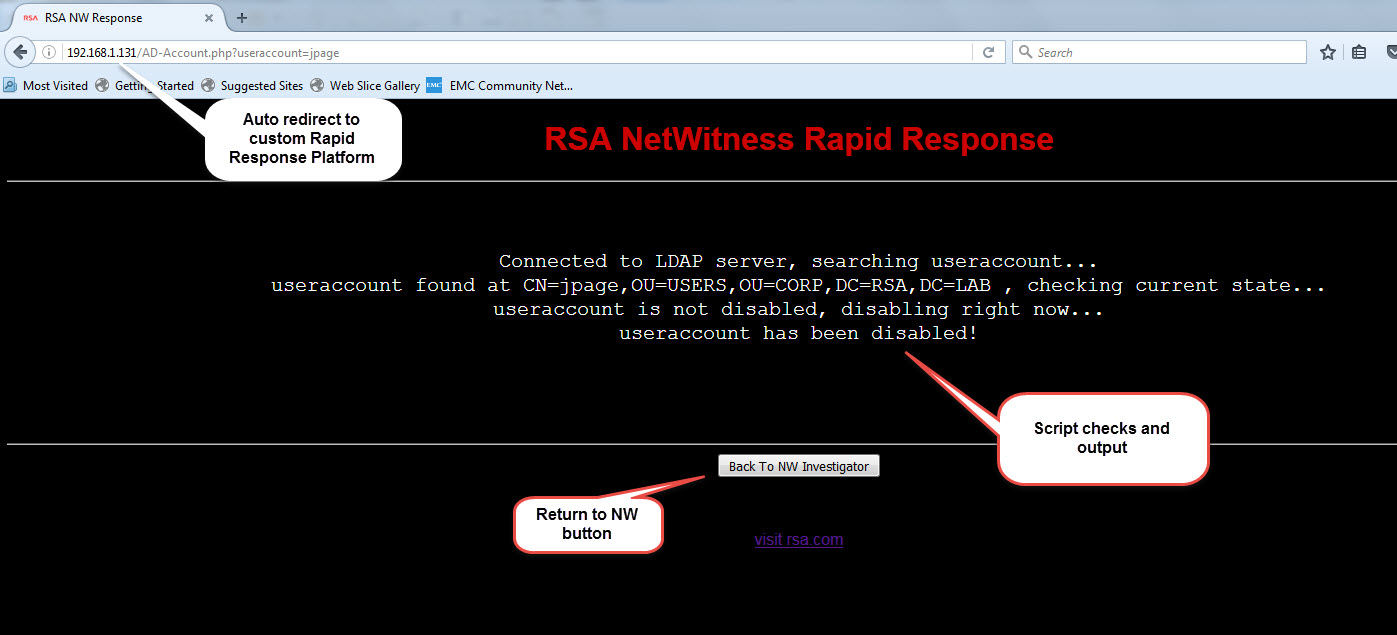Click the magnifier icon in the Search box

(x=1025, y=53)
